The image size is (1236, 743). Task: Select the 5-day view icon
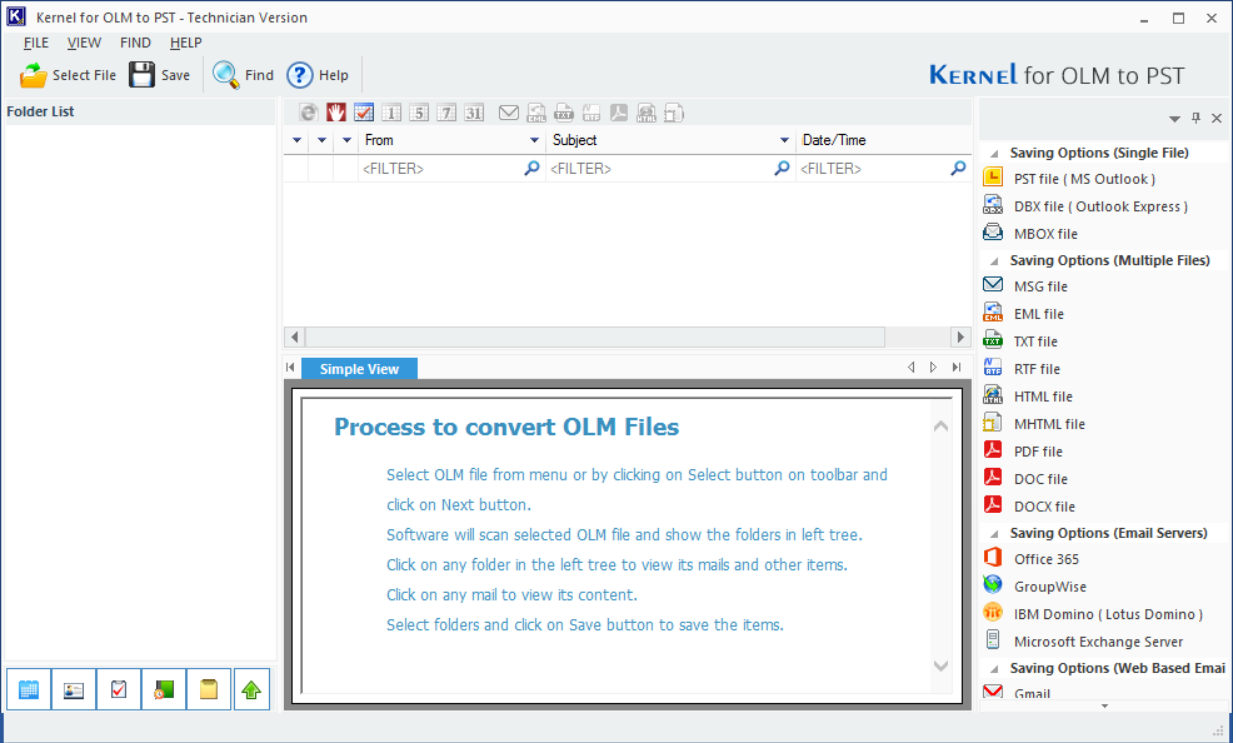pos(419,113)
